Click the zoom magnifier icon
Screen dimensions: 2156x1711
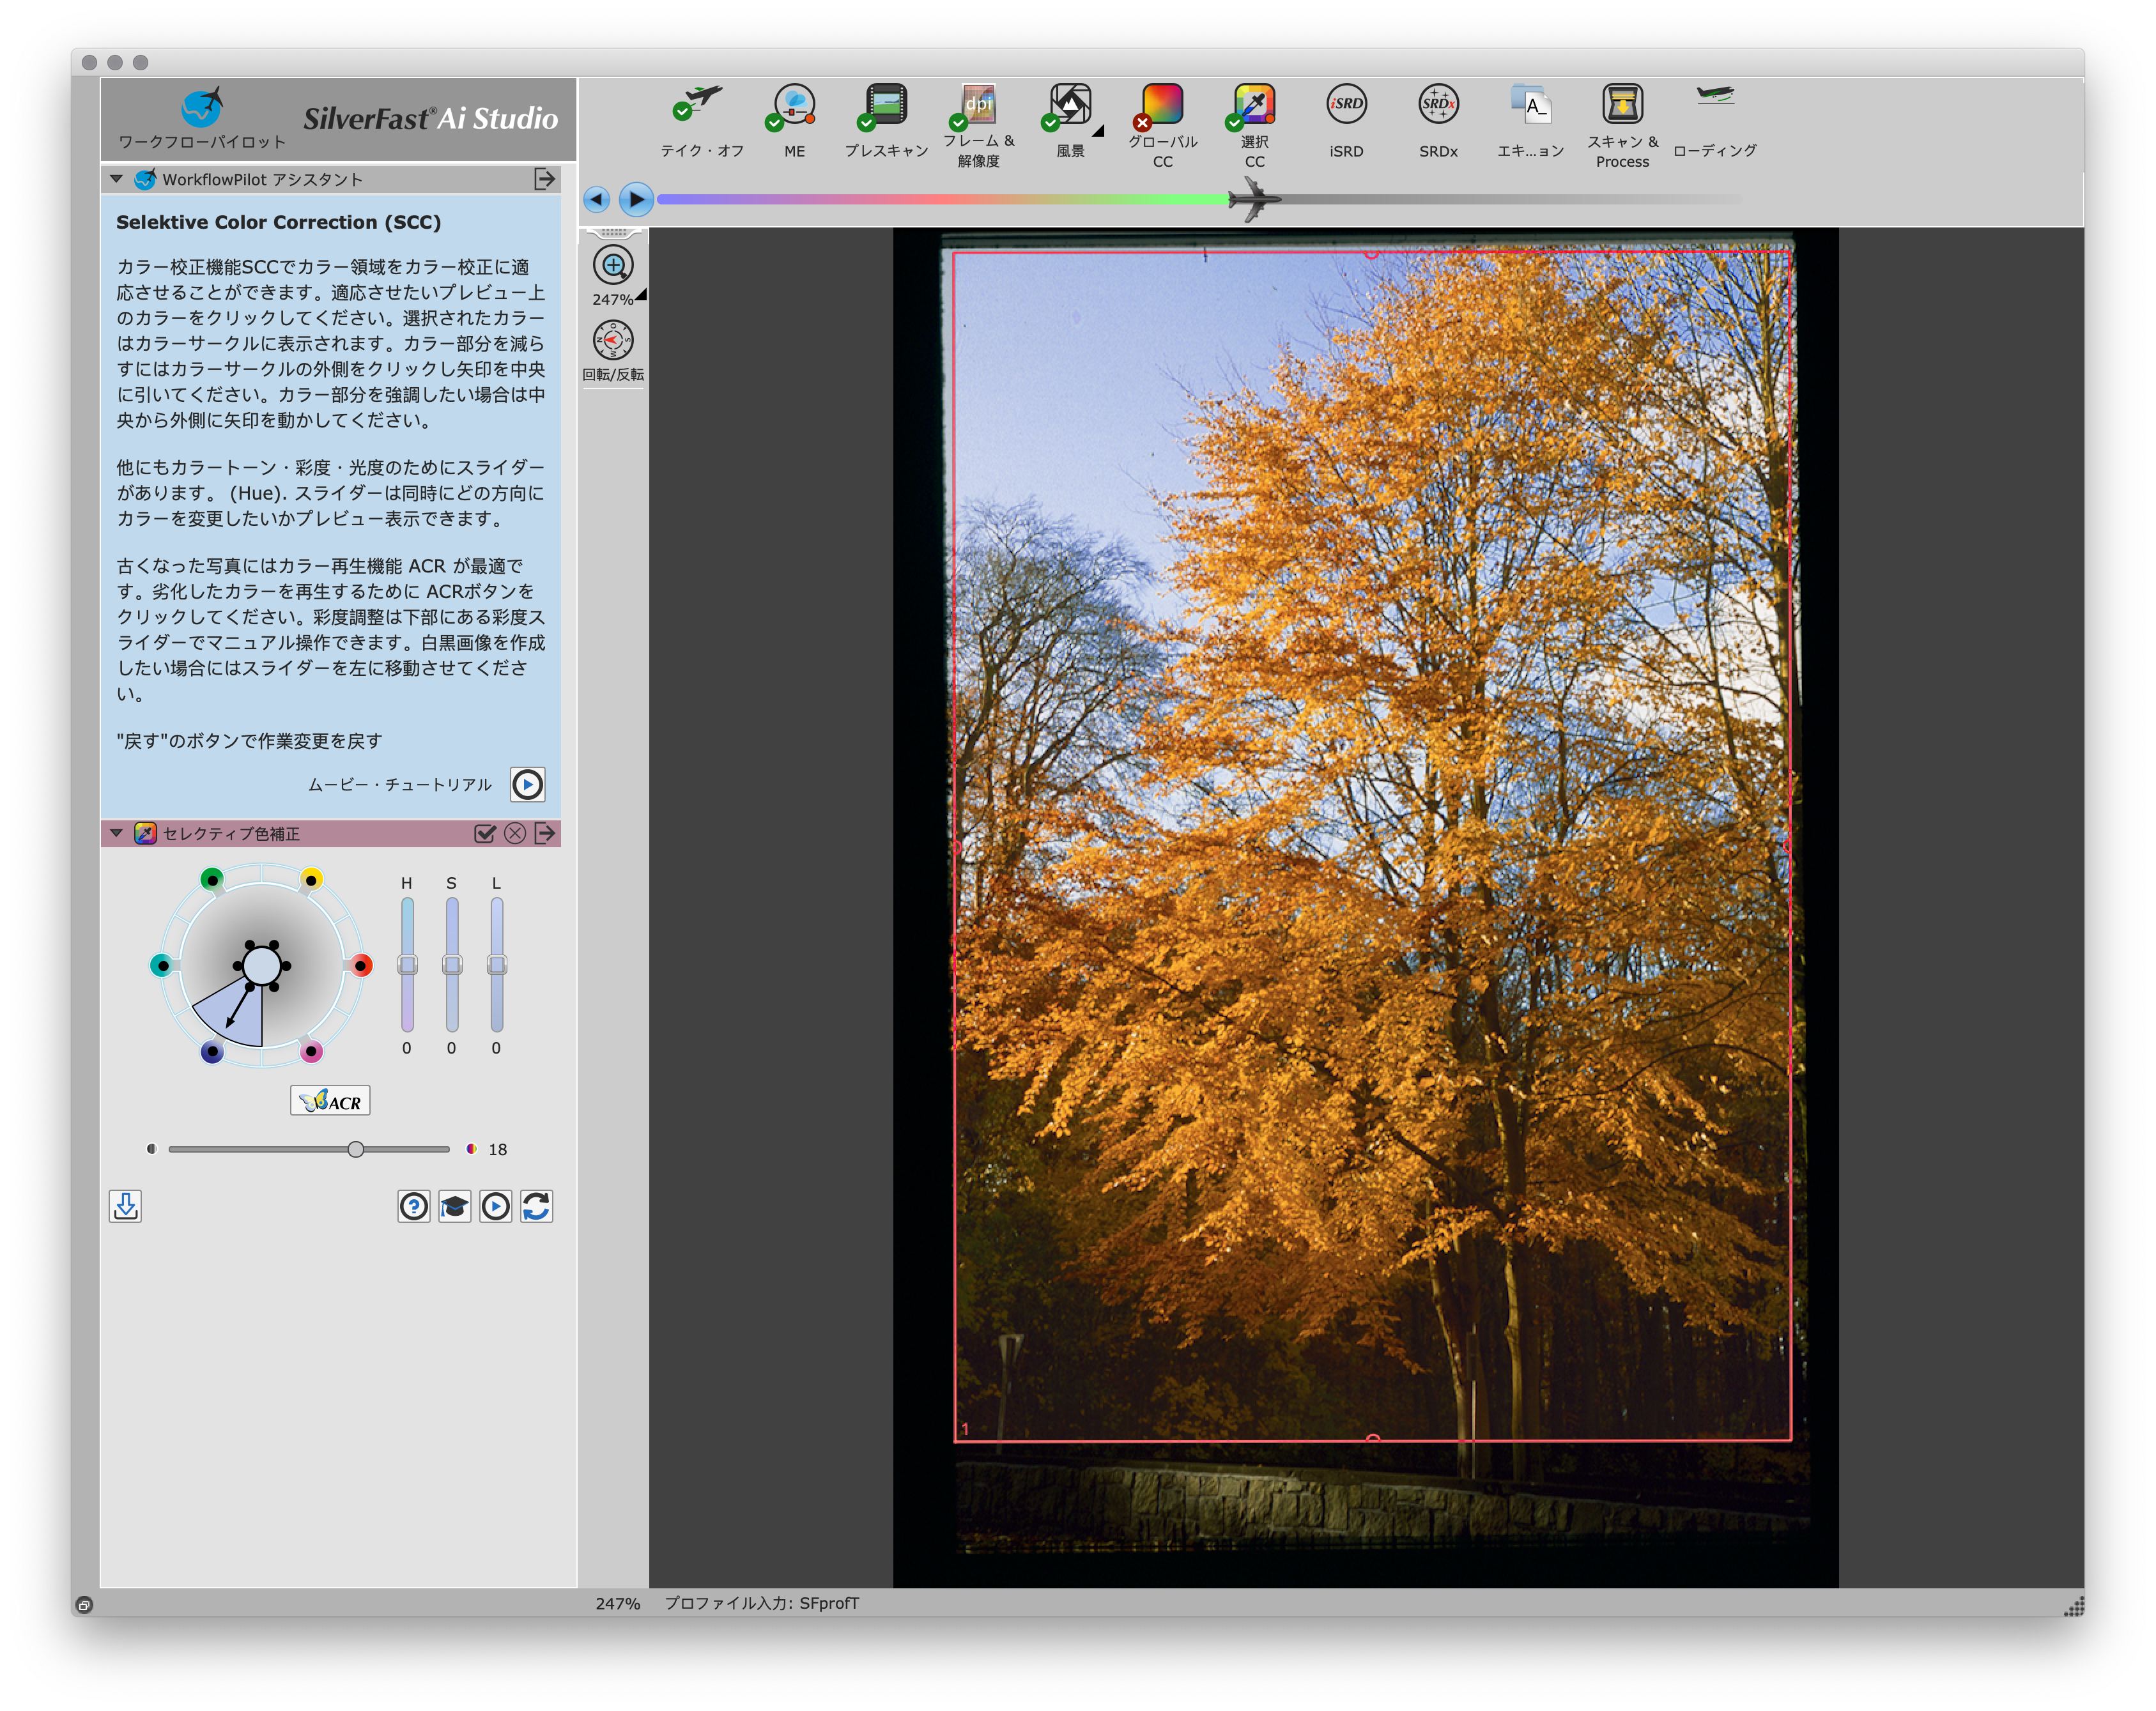pos(613,266)
